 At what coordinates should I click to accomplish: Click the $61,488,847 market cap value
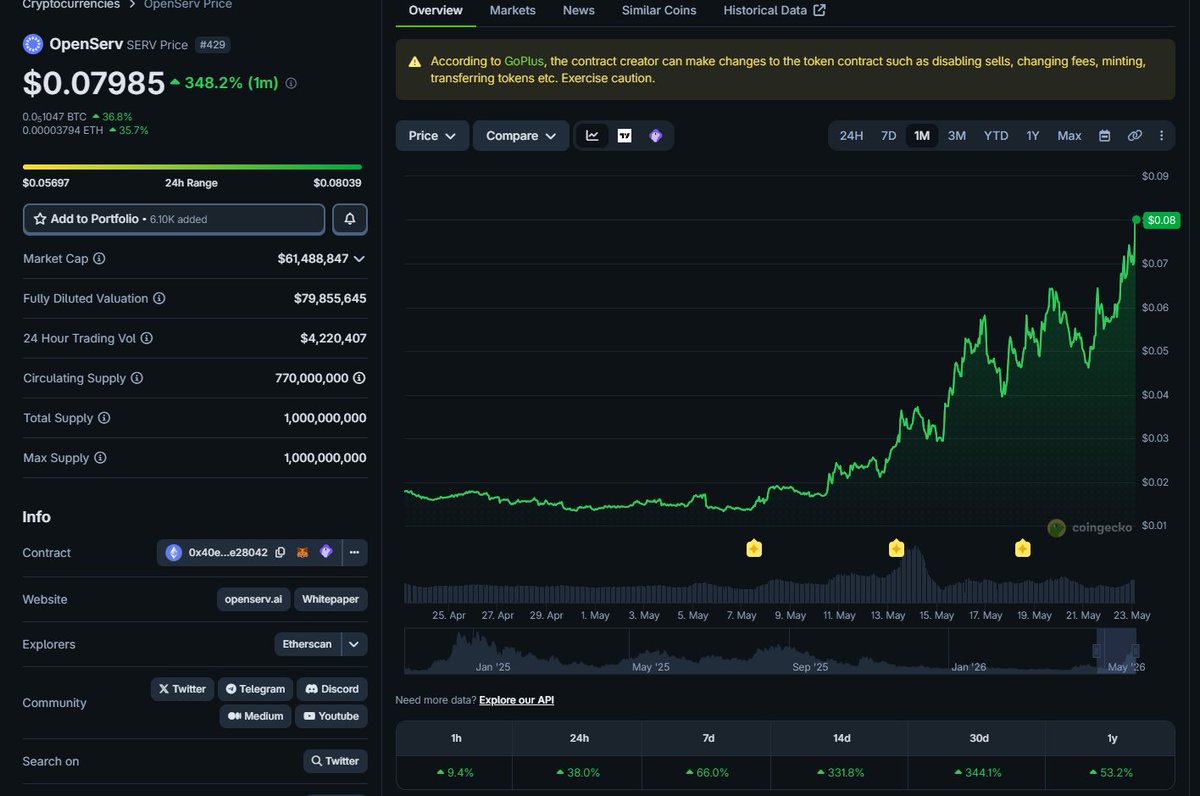pos(313,258)
